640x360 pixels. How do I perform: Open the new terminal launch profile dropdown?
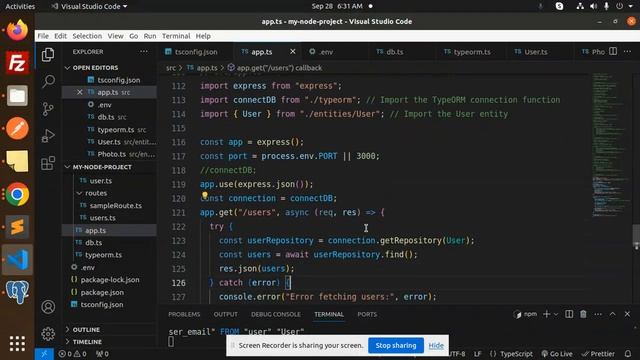(x=556, y=314)
